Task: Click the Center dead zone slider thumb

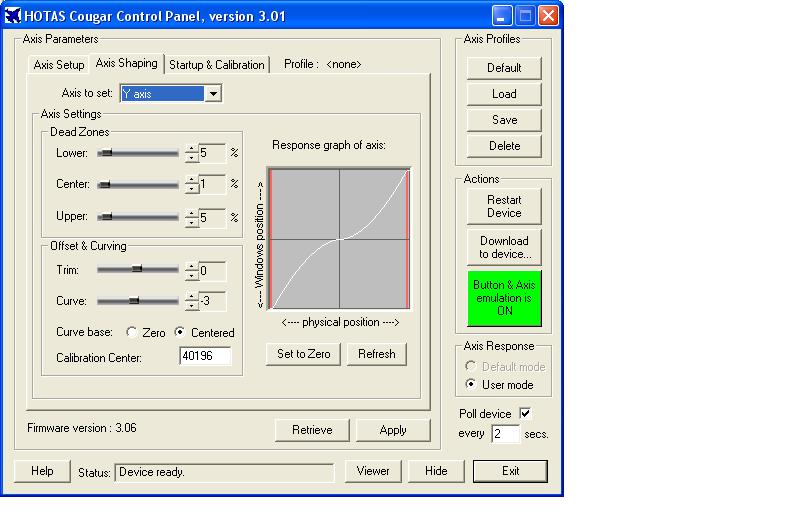Action: coord(104,185)
